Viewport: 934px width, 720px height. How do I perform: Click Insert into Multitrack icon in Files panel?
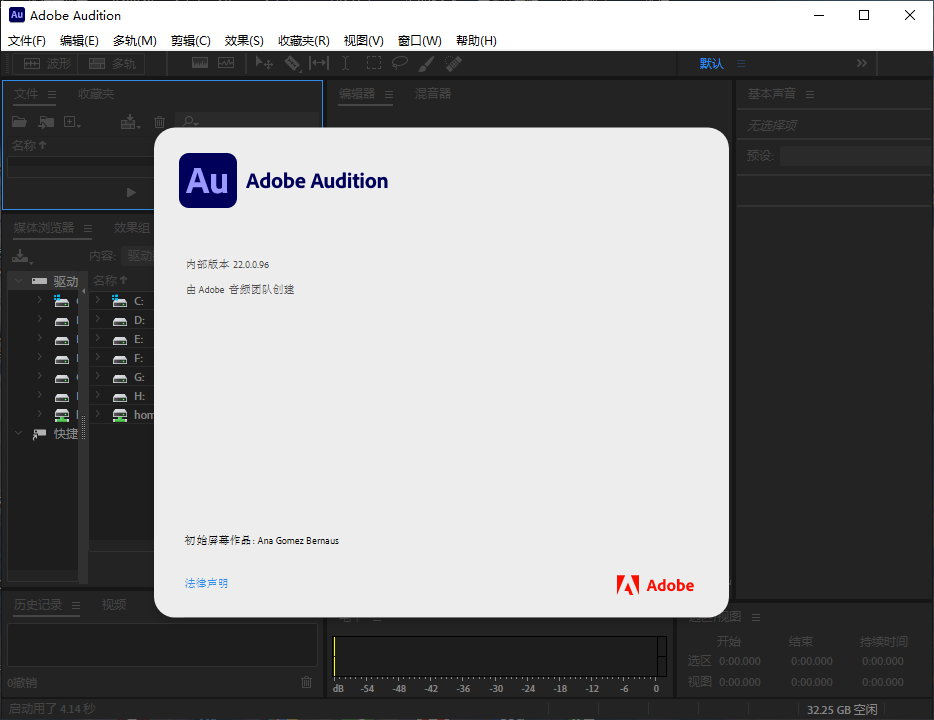(130, 122)
